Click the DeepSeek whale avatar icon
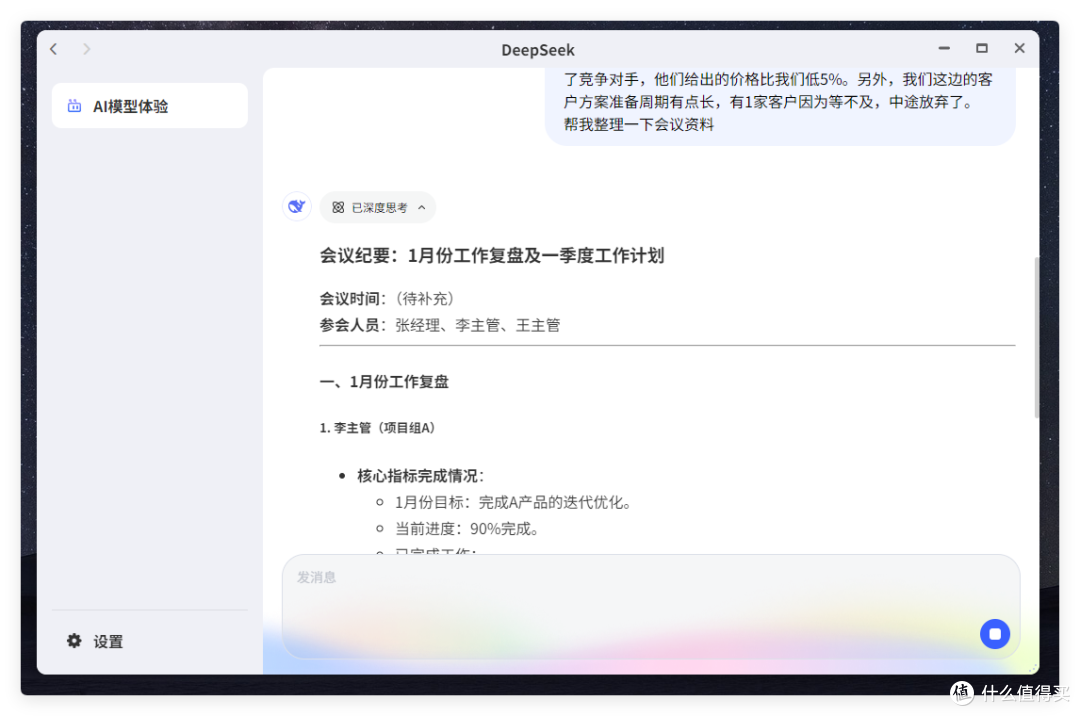The height and width of the screenshot is (716, 1080). tap(297, 207)
